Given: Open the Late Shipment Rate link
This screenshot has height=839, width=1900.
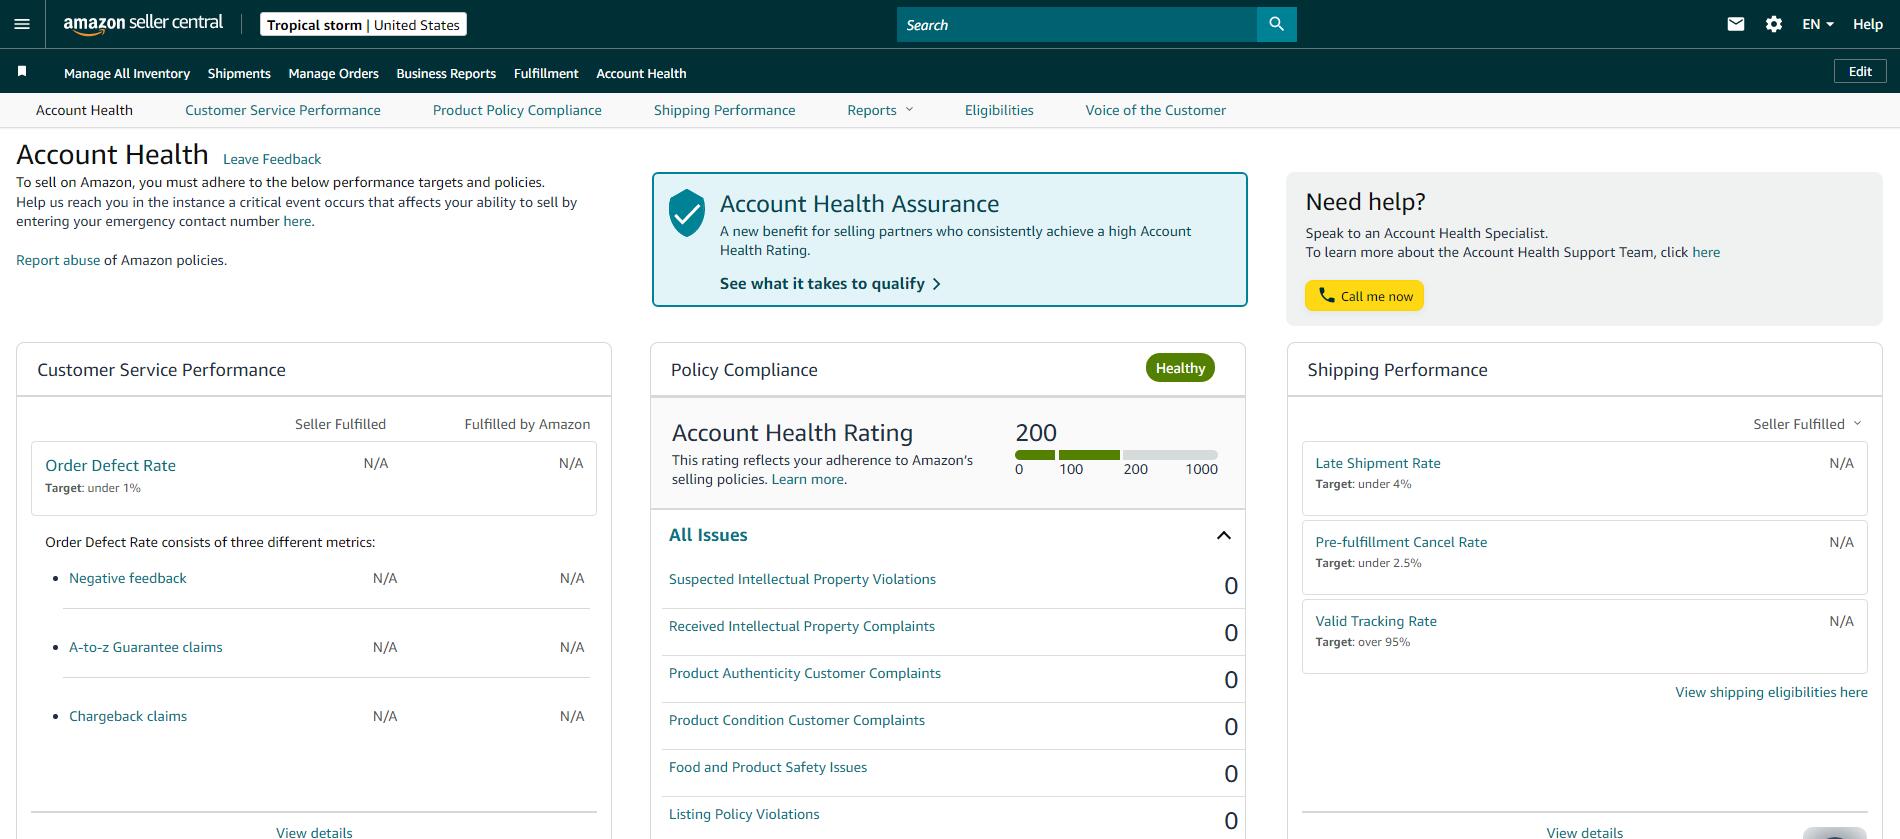Looking at the screenshot, I should tap(1378, 463).
